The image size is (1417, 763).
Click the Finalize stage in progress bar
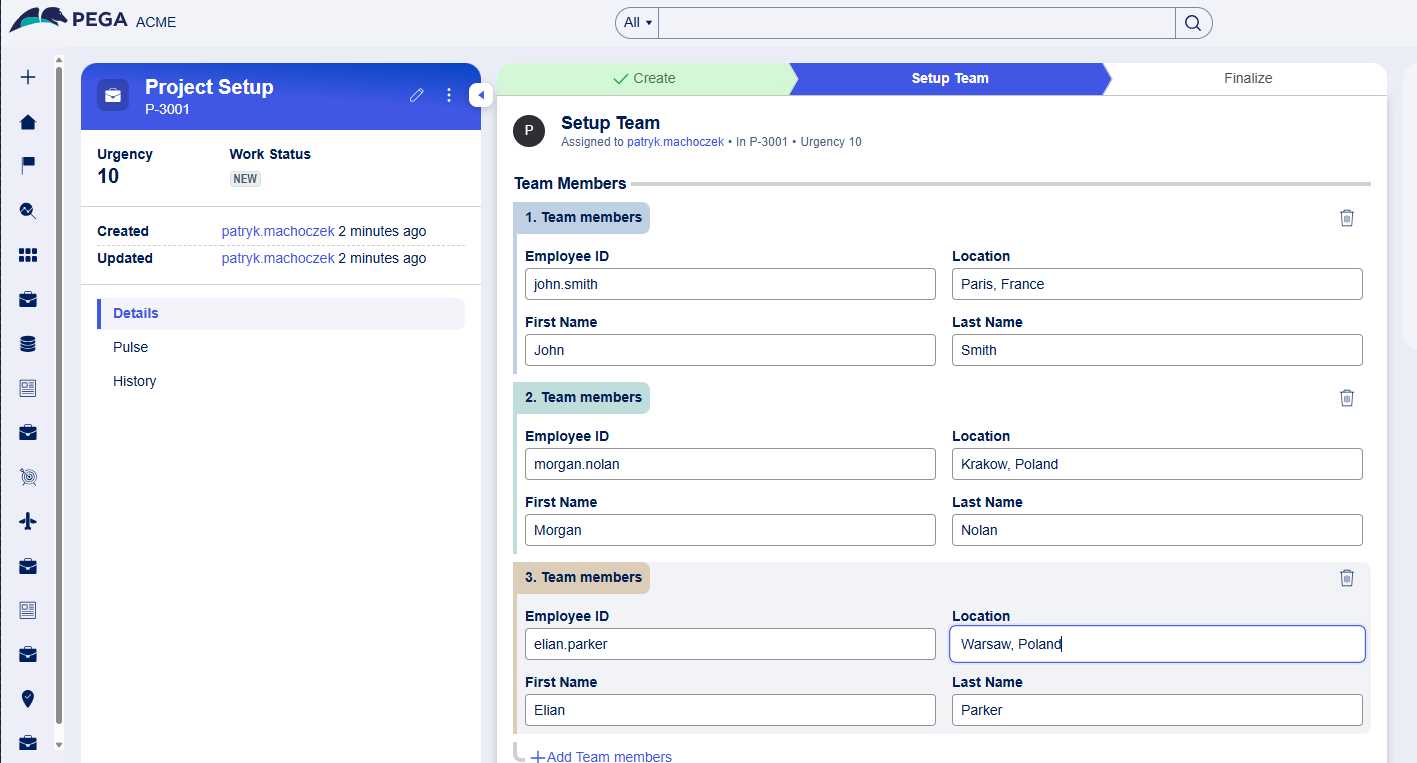coord(1247,78)
